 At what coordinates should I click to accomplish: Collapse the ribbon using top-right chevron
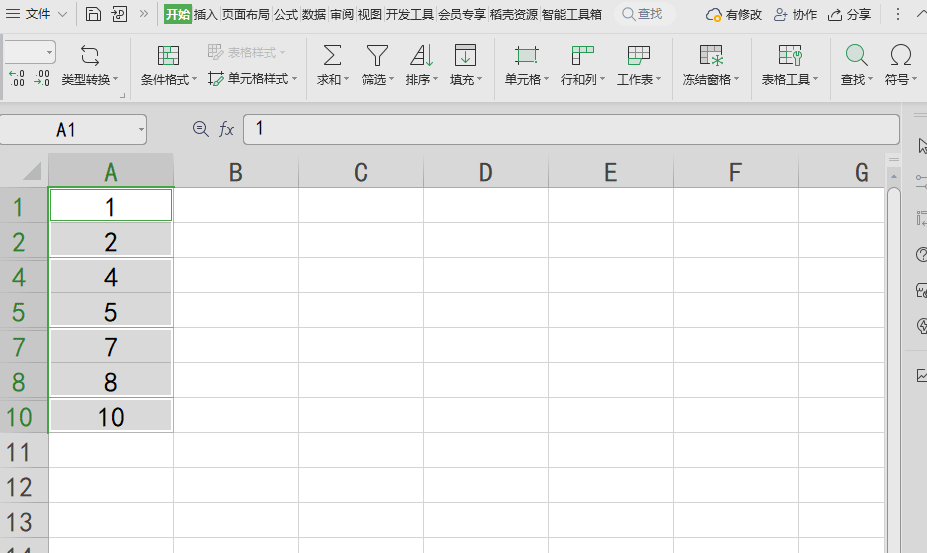point(921,14)
